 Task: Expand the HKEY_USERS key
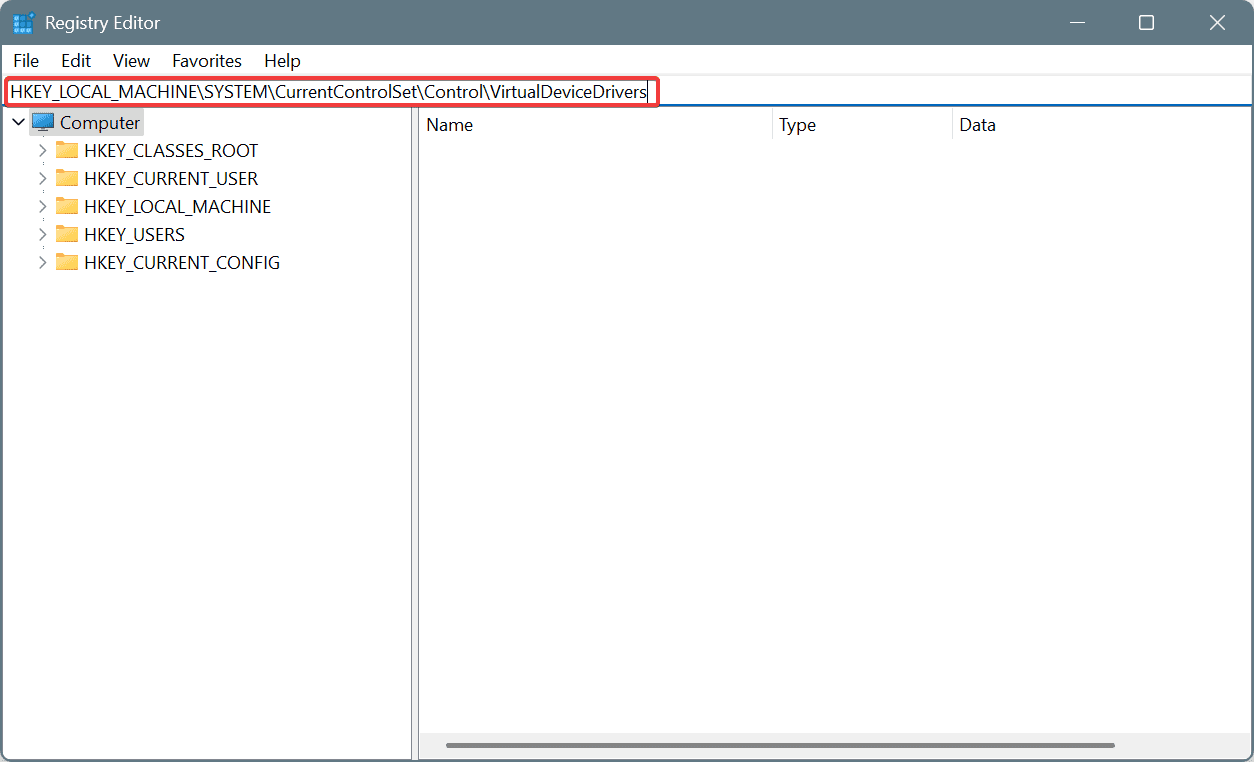pos(42,235)
